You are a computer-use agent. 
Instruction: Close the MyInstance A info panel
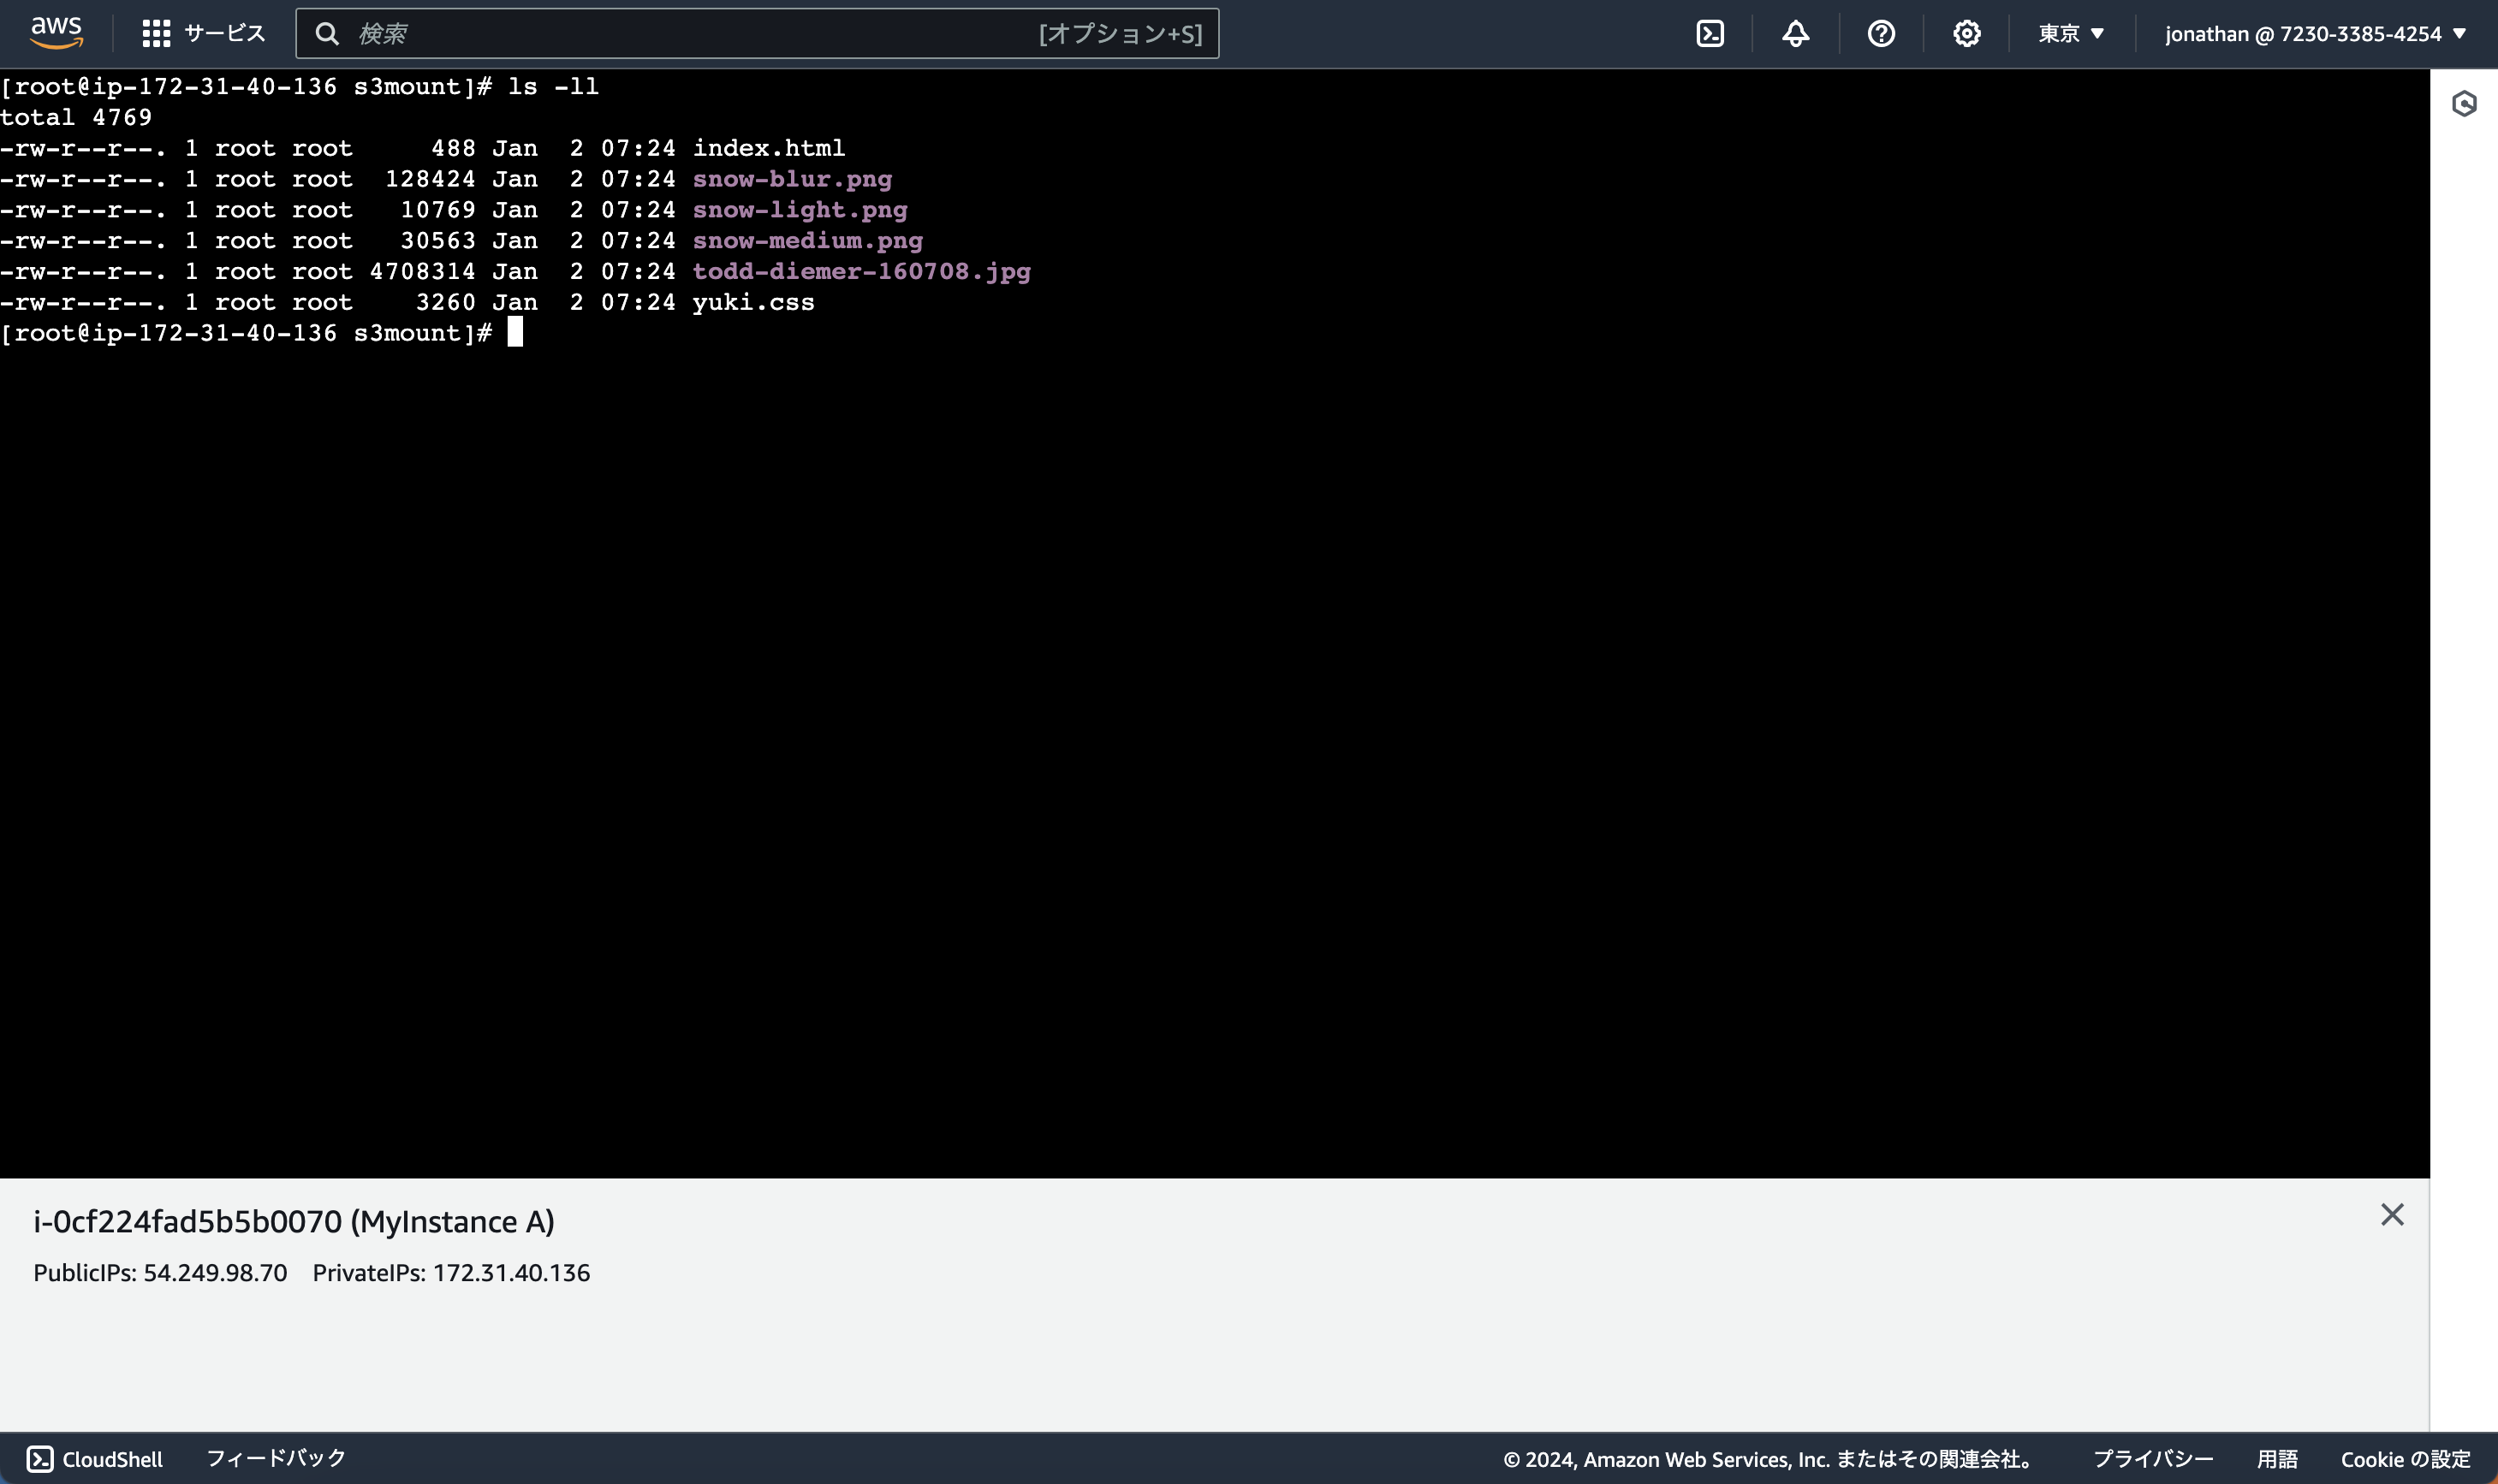tap(2392, 1213)
